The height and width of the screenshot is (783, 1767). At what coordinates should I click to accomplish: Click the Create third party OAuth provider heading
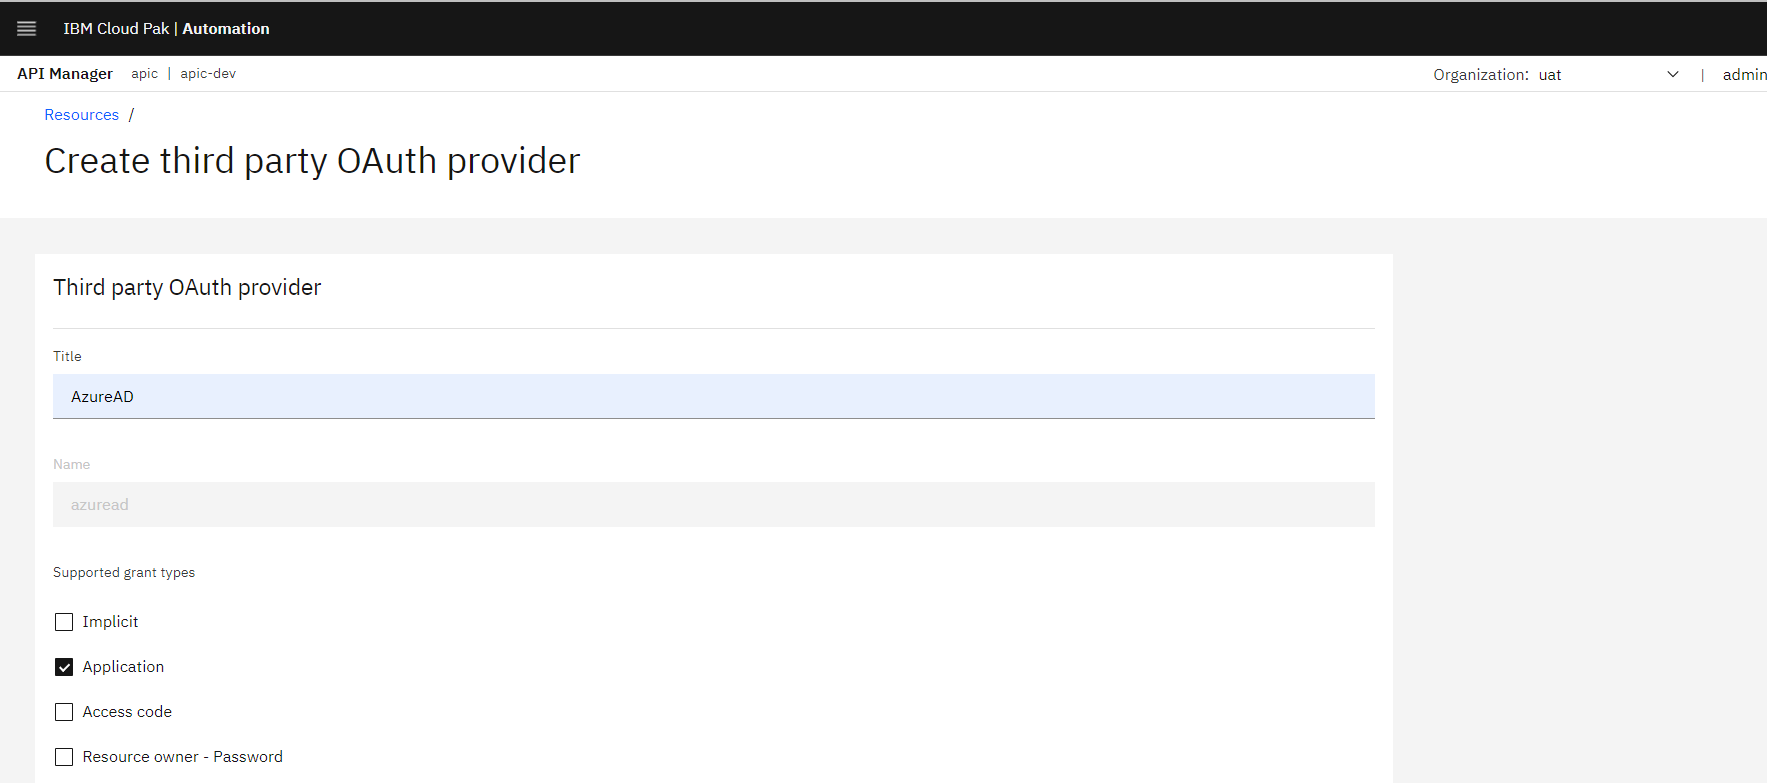click(312, 161)
